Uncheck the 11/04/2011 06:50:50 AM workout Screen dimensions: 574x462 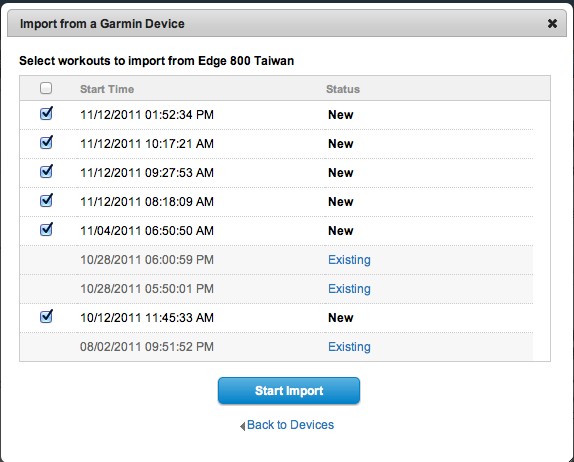click(x=46, y=229)
